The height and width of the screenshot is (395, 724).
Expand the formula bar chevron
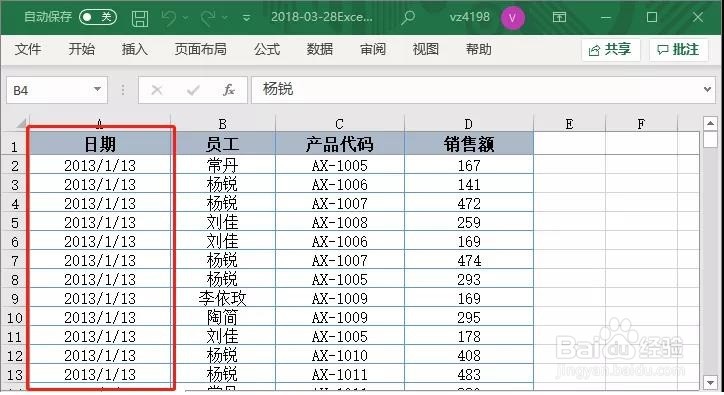pyautogui.click(x=707, y=89)
